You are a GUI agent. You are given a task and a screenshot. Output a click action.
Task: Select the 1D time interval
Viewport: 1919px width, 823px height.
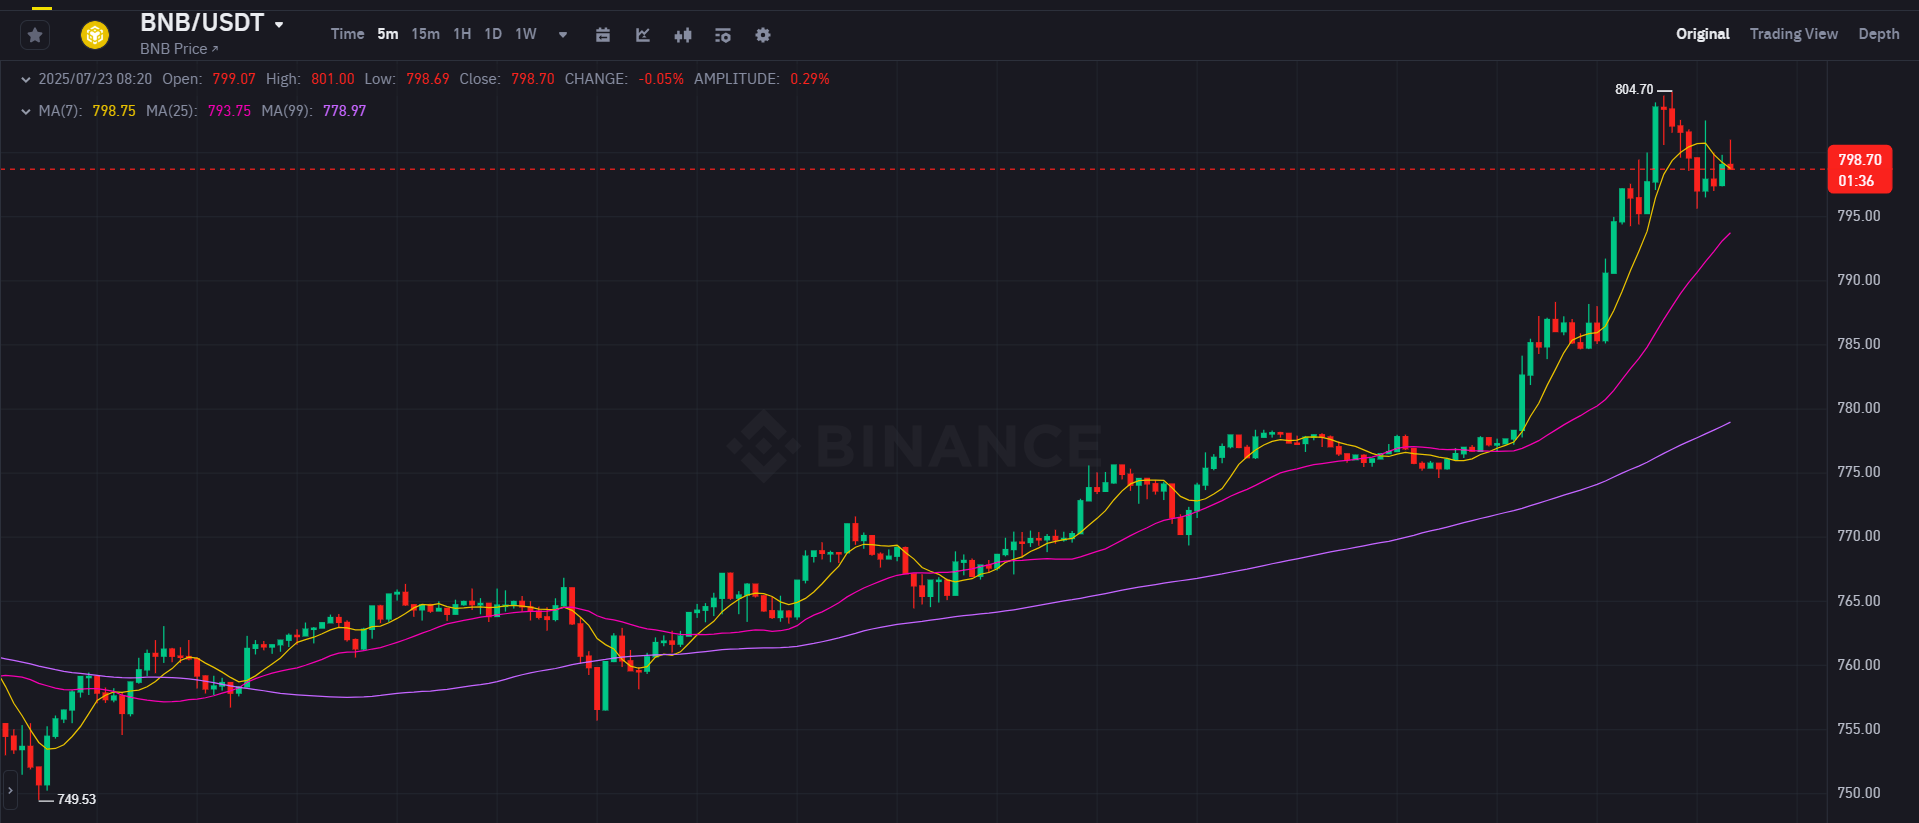(x=493, y=34)
